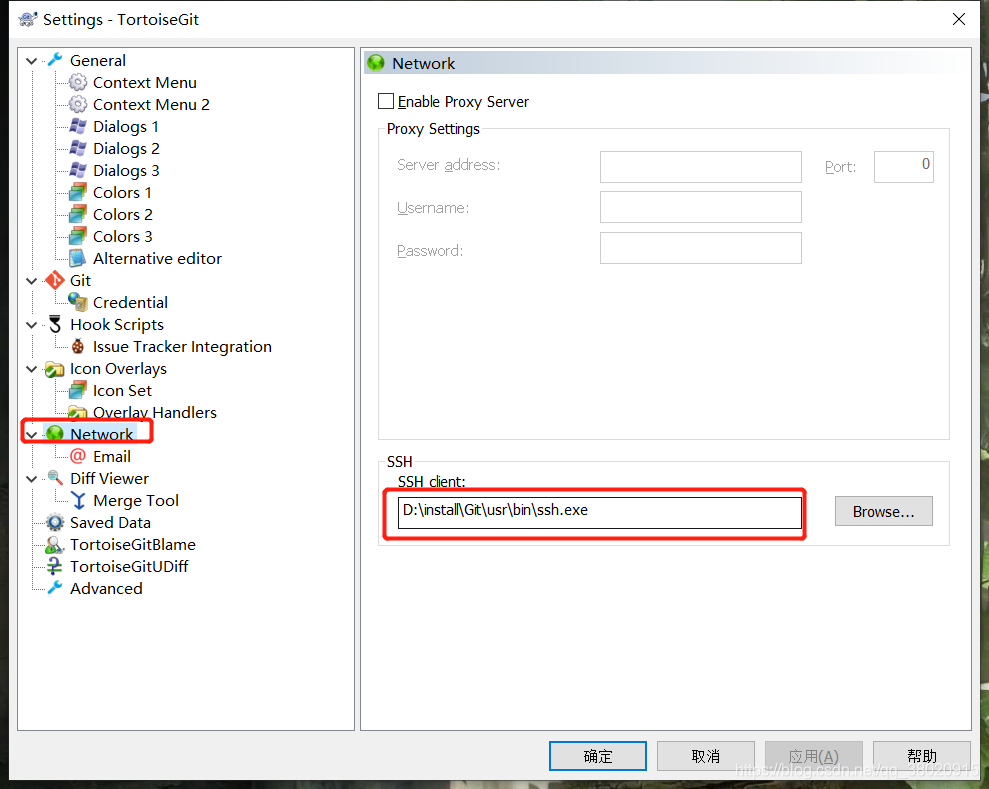Click the Password input field
This screenshot has width=989, height=789.
pyautogui.click(x=700, y=248)
